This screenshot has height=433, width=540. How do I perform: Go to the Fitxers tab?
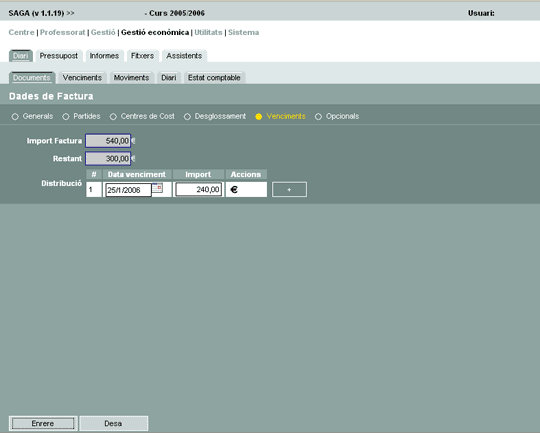click(x=142, y=56)
